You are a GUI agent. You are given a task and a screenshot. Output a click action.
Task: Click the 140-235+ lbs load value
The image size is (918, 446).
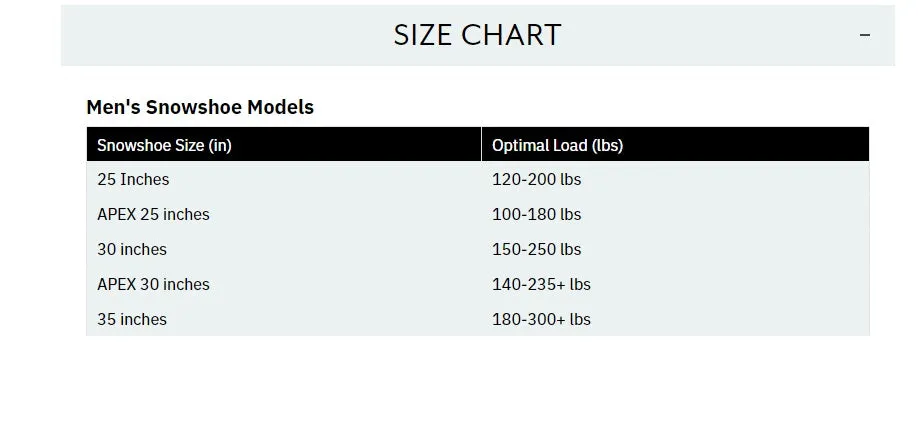point(541,285)
